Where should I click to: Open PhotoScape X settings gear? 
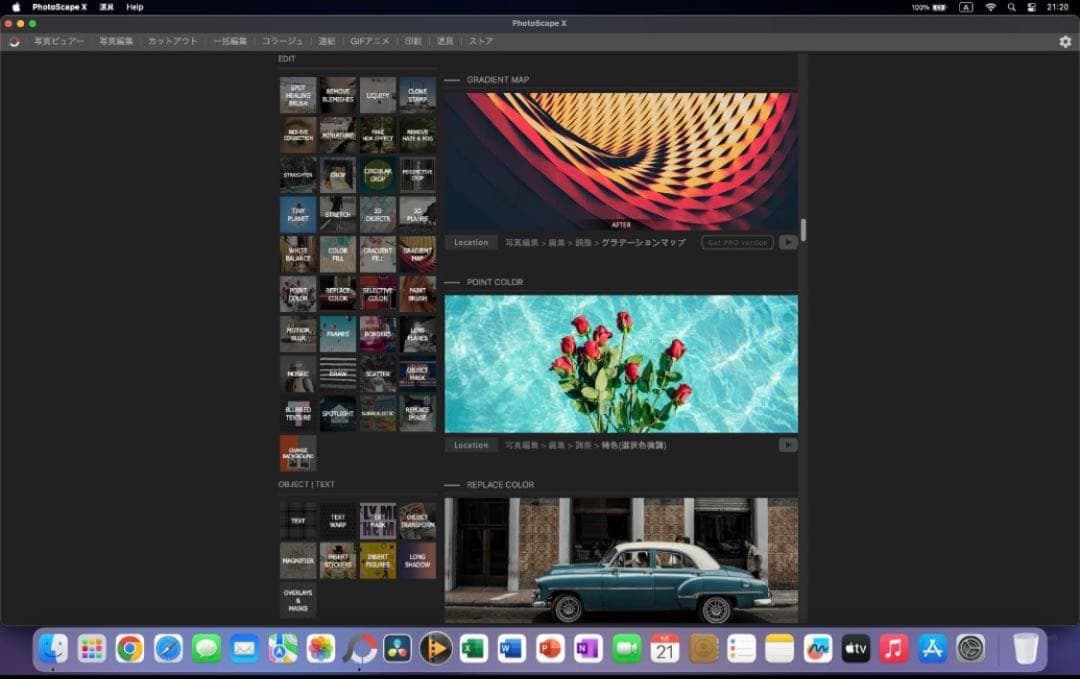point(1066,41)
